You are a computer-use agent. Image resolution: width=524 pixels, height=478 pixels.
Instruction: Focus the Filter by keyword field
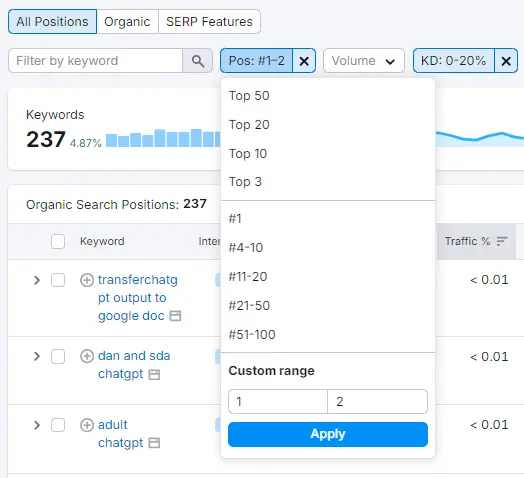(96, 61)
